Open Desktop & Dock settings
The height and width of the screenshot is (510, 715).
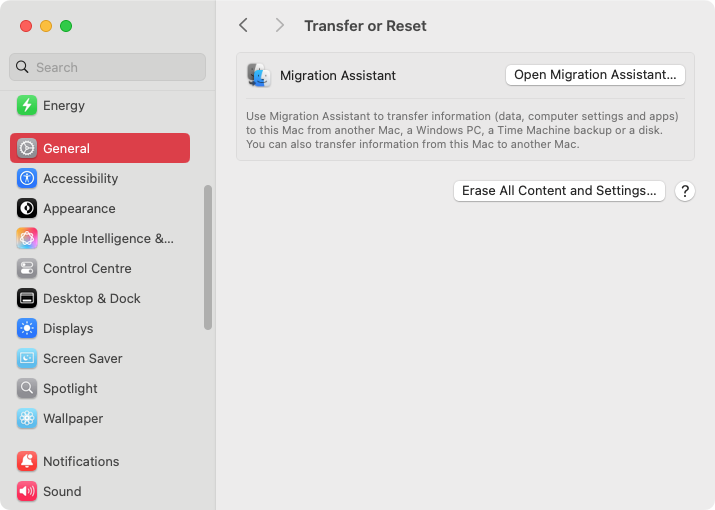click(x=100, y=299)
